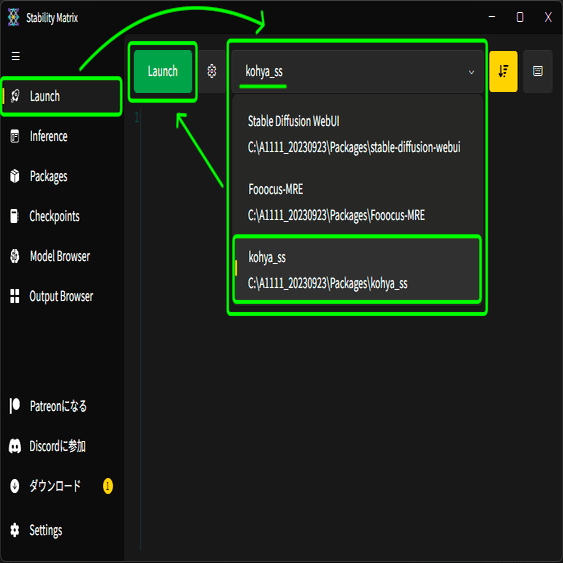Click the Output Browser grid icon

coord(15,296)
